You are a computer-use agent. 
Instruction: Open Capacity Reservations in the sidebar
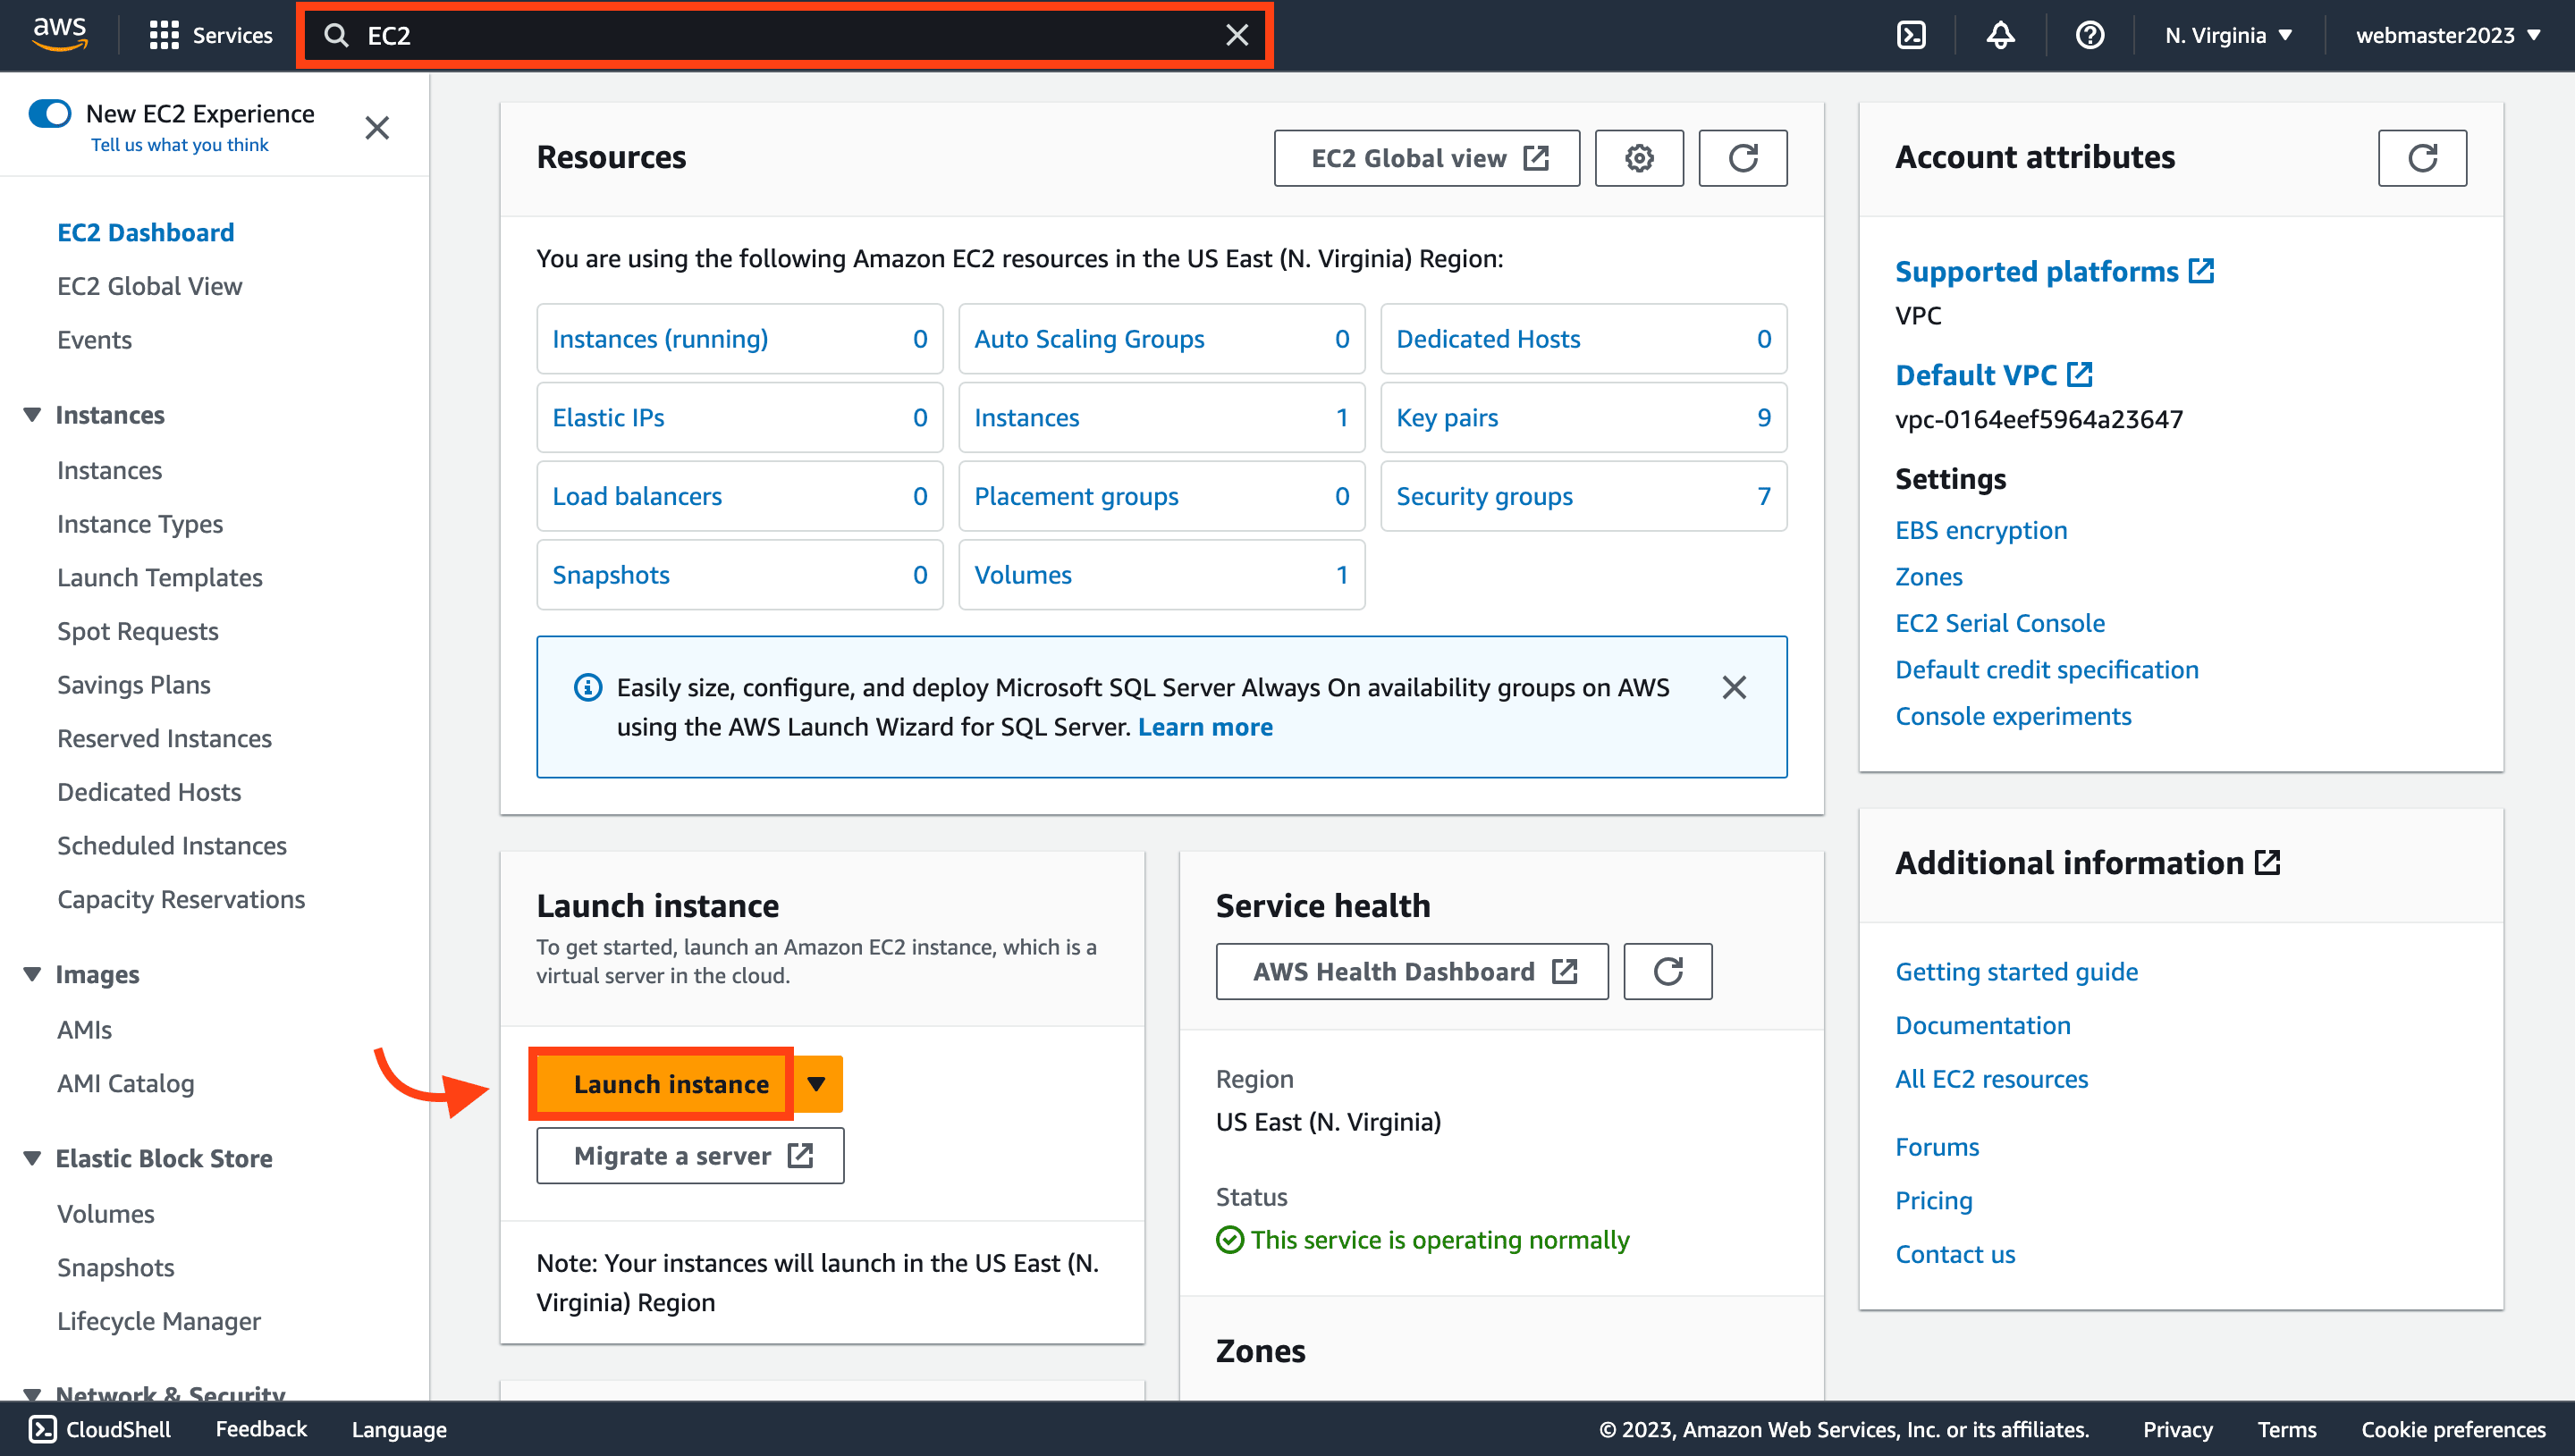pos(181,899)
